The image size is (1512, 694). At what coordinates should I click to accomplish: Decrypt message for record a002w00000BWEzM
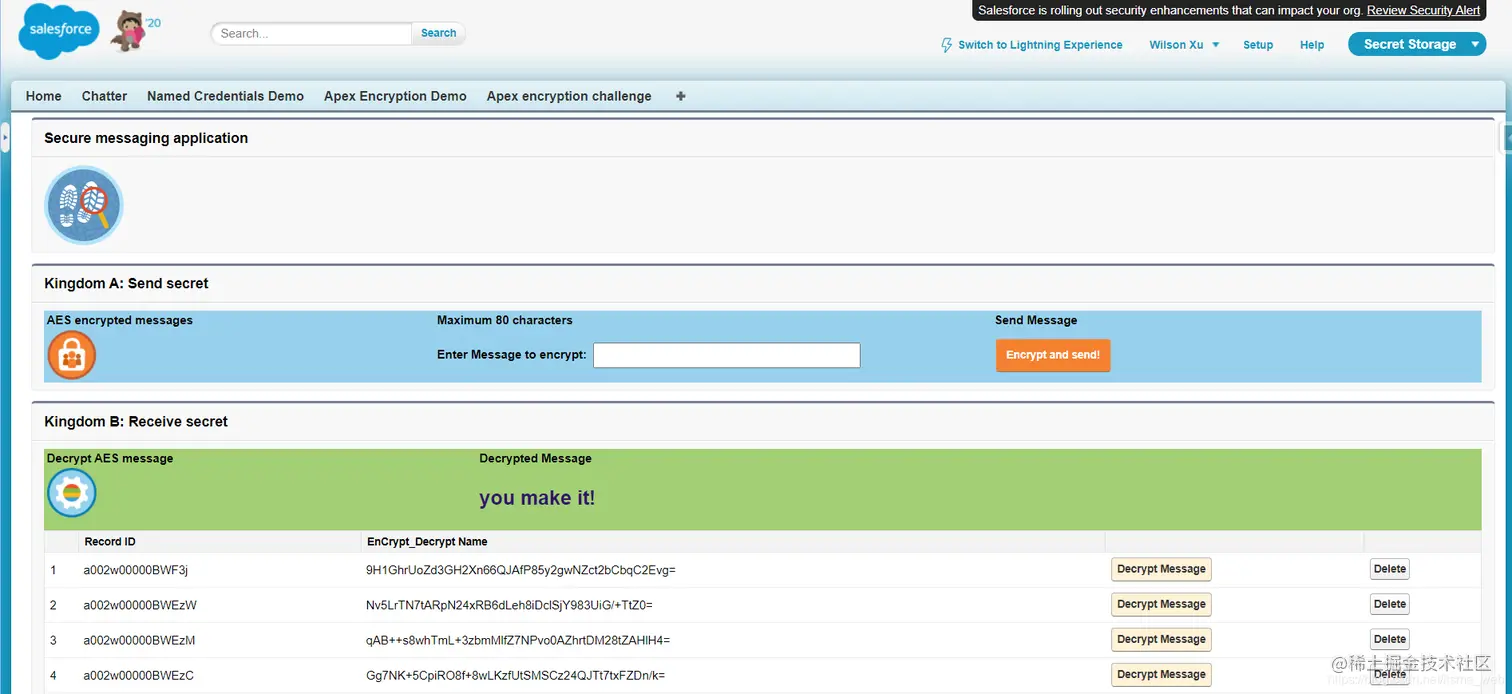1161,639
